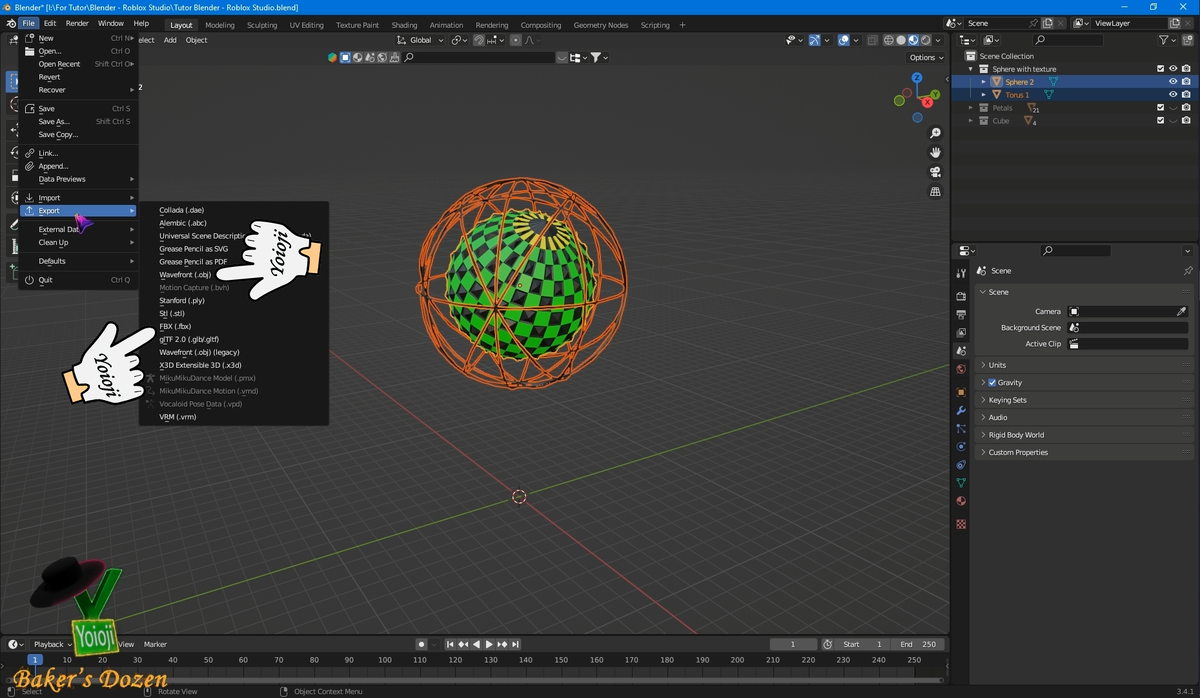Expand the Sphere 2 tree item
Image resolution: width=1200 pixels, height=698 pixels.
coord(983,82)
